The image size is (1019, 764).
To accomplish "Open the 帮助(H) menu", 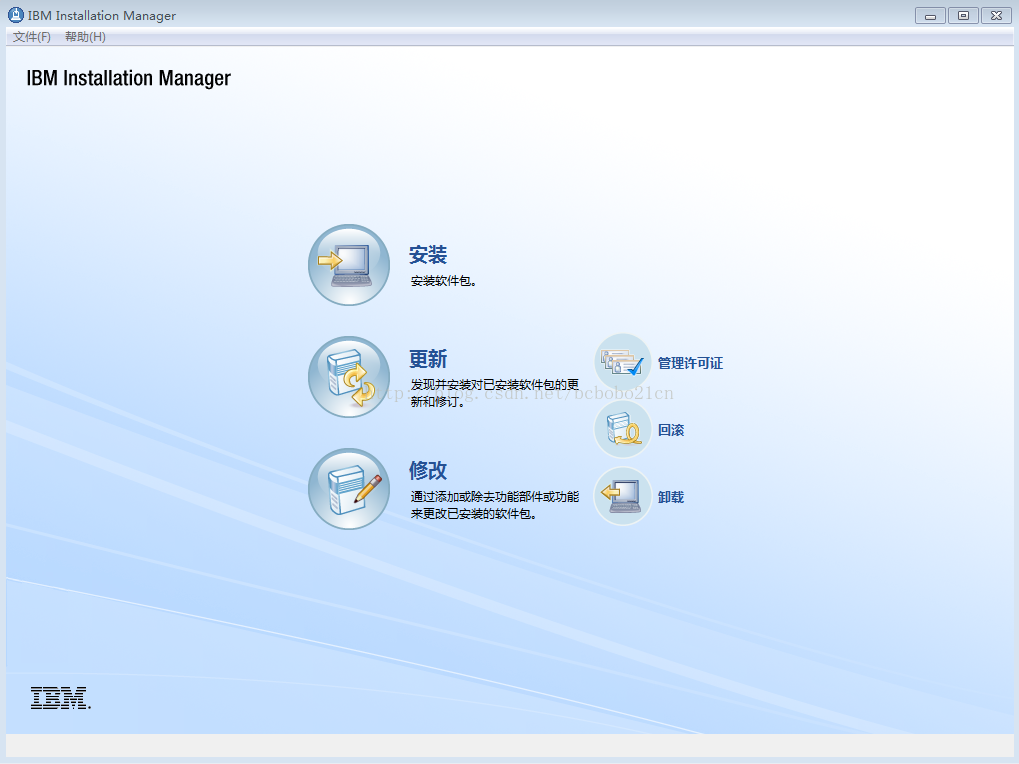I will tap(85, 37).
